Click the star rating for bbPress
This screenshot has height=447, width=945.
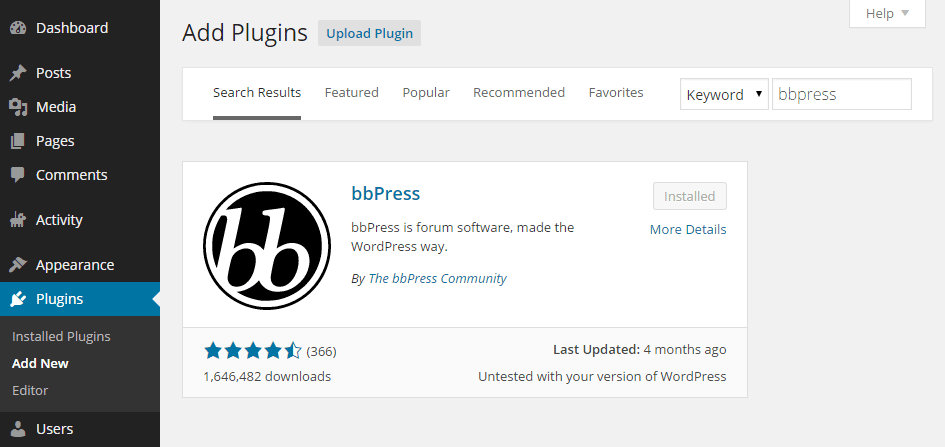pos(253,351)
